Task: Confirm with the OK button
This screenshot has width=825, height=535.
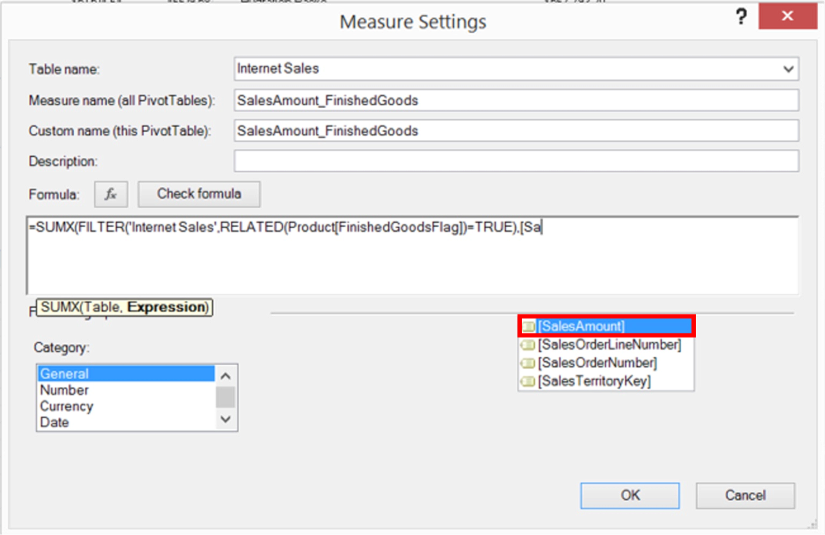Action: click(x=630, y=494)
